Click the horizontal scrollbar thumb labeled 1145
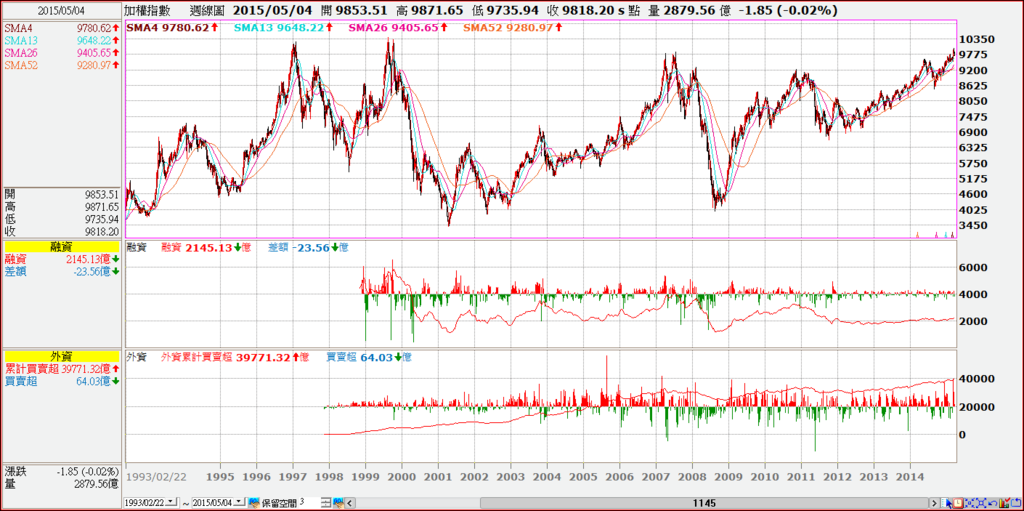1024x511 pixels. (x=704, y=503)
